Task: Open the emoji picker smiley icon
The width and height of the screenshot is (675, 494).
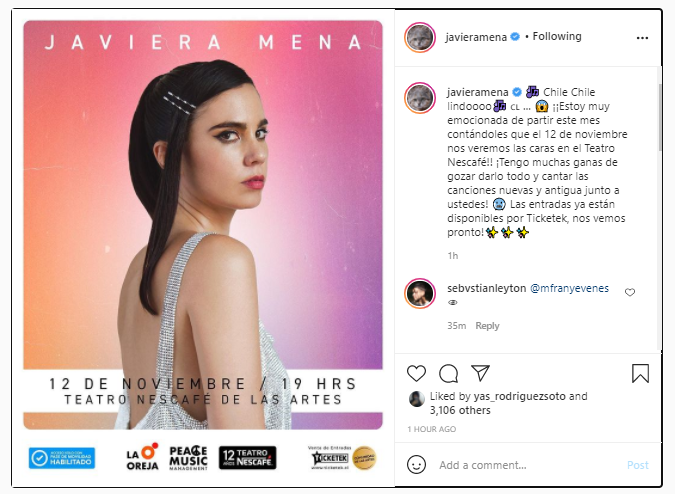Action: (416, 465)
